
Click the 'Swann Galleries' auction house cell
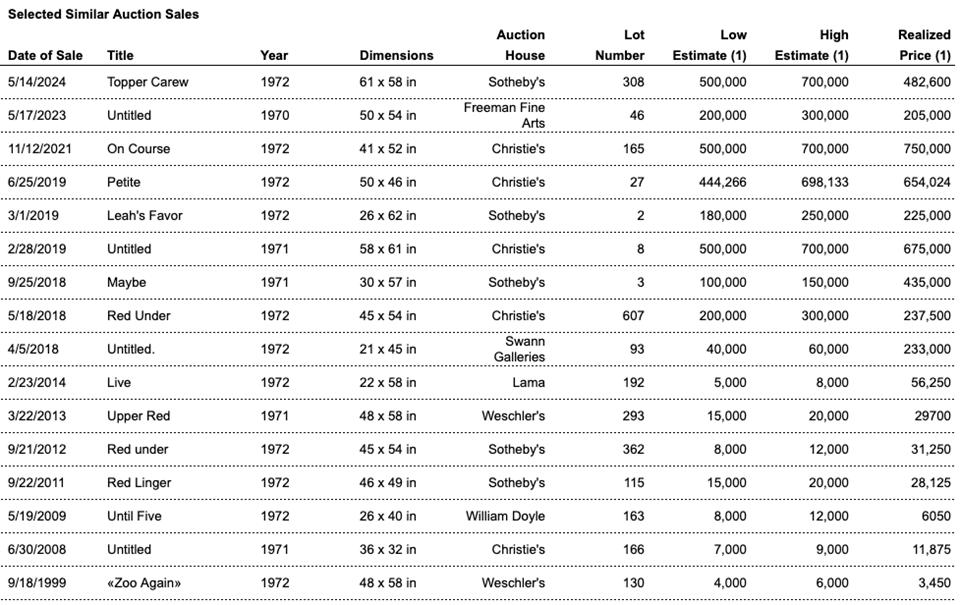(524, 349)
